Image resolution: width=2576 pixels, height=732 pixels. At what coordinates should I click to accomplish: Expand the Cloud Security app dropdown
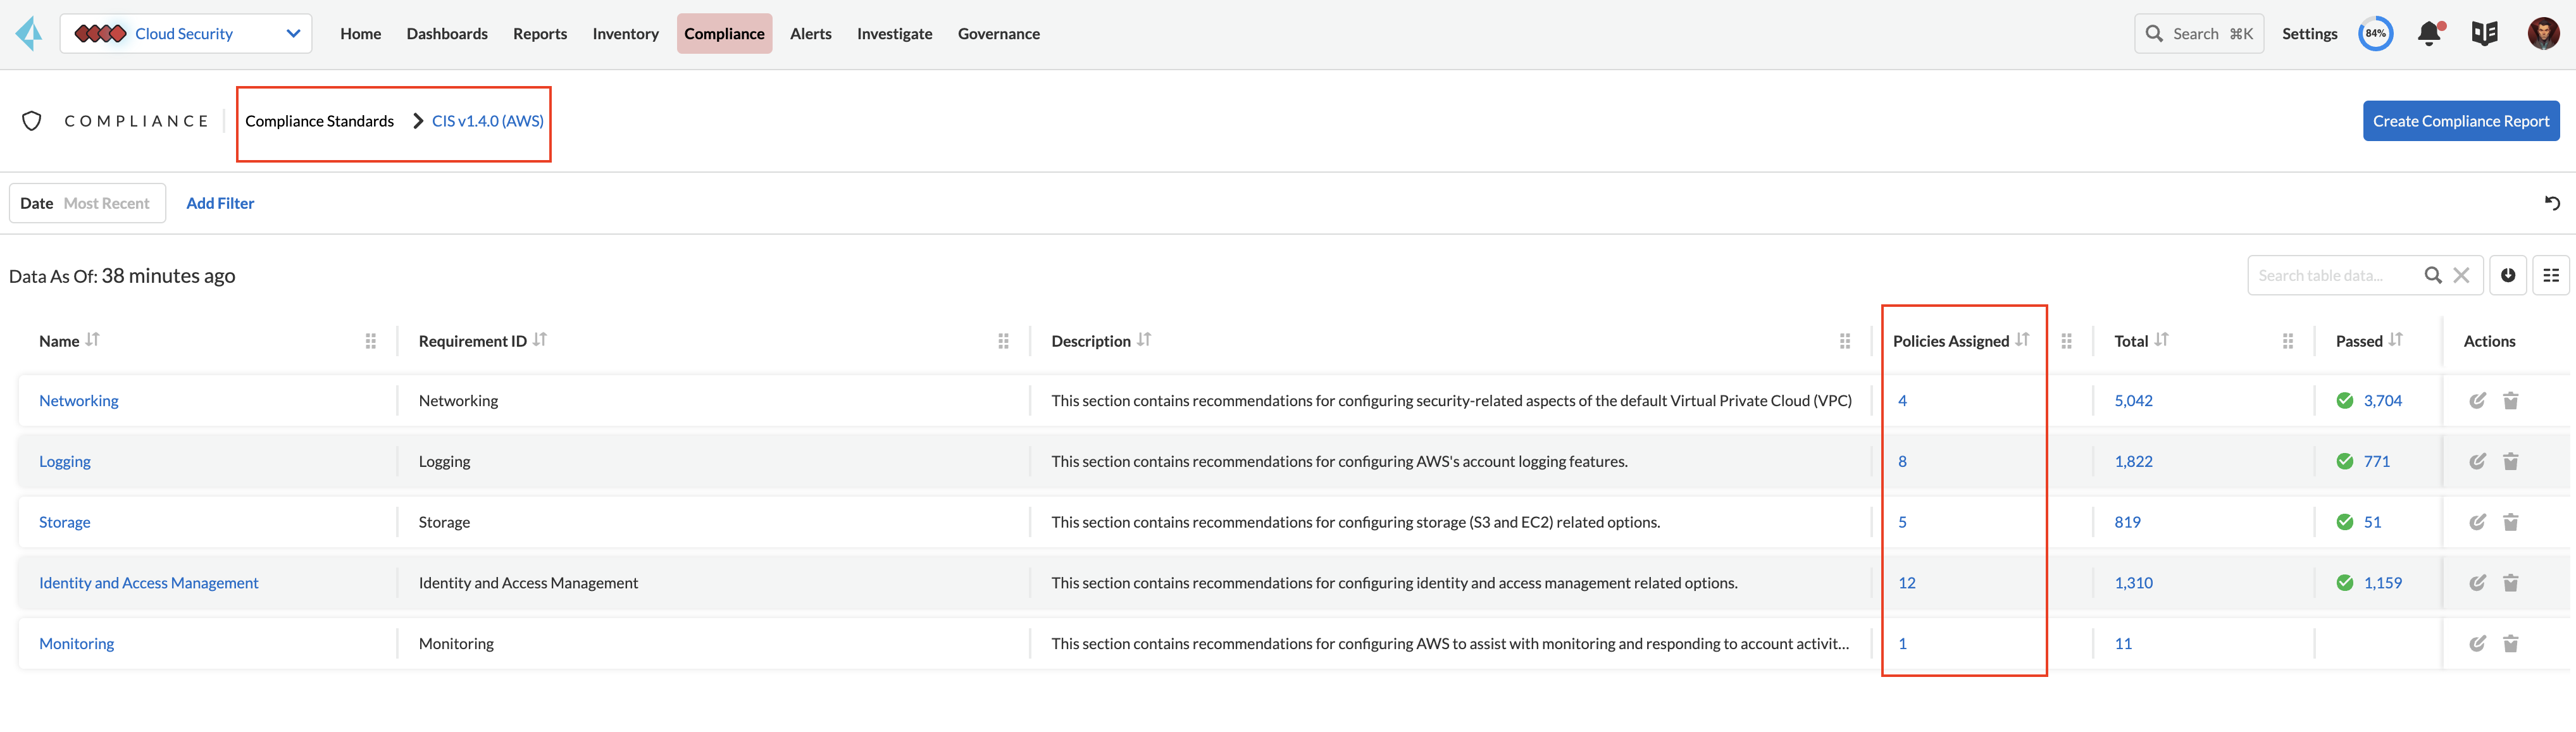pyautogui.click(x=293, y=34)
